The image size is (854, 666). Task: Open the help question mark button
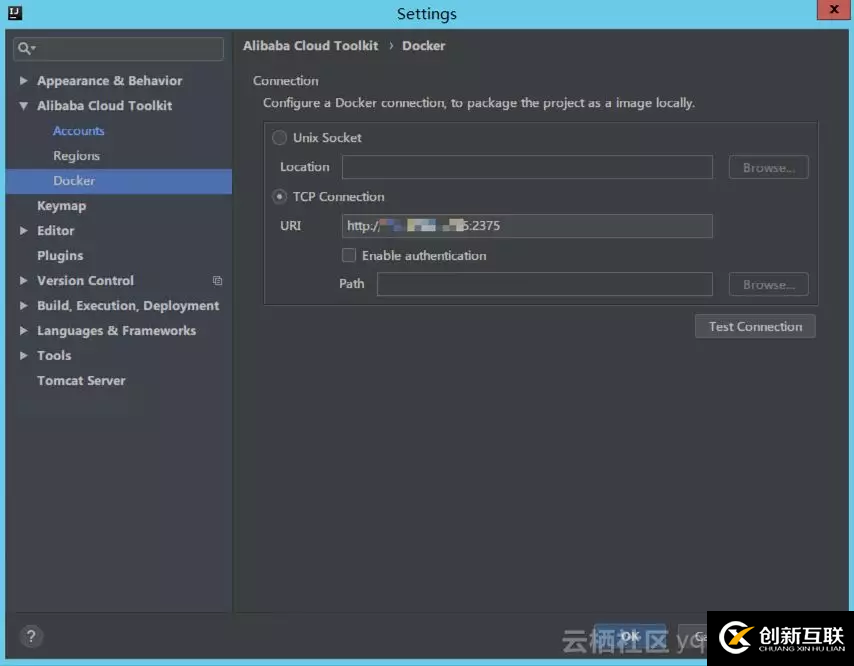(x=31, y=636)
